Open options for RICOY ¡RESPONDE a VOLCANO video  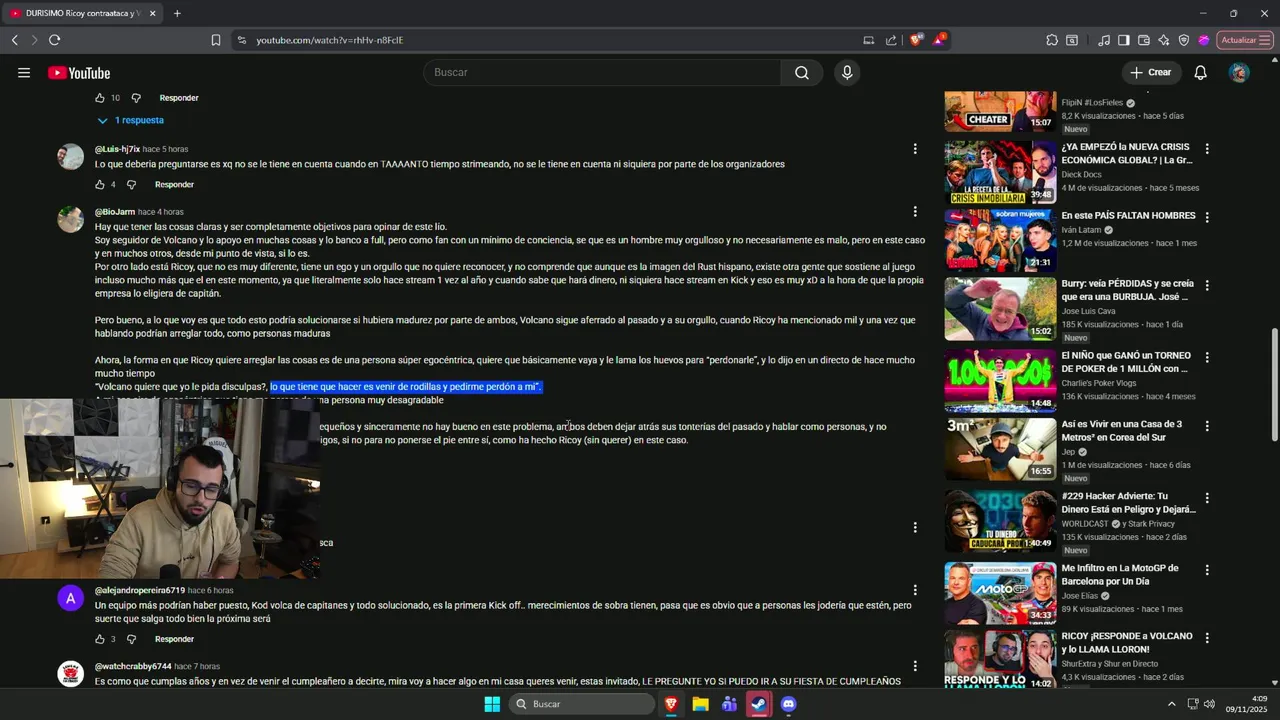pos(1207,637)
